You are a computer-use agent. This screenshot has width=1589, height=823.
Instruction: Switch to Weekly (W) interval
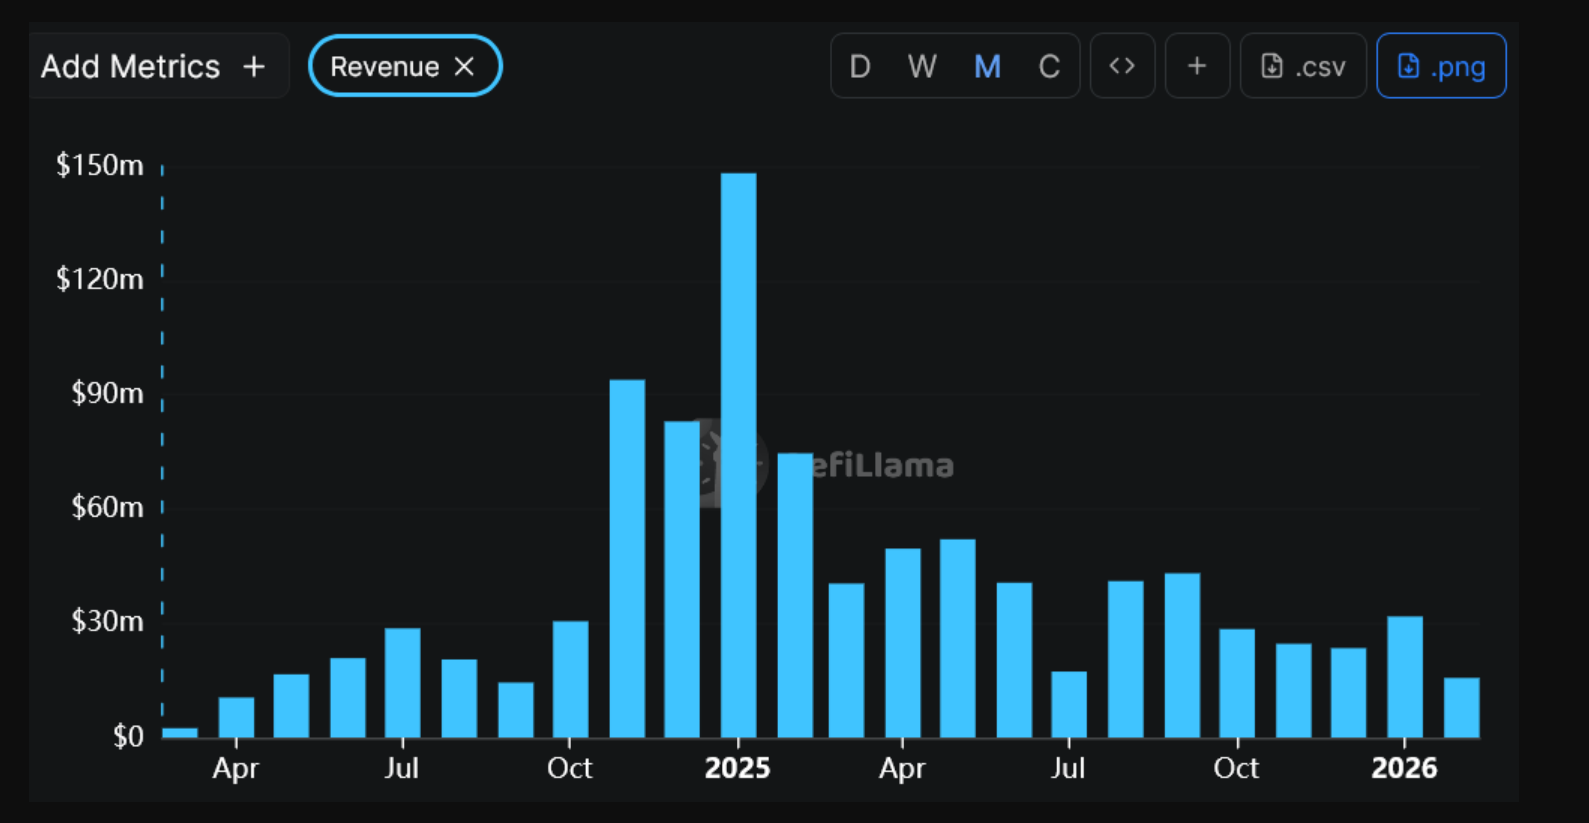click(x=921, y=67)
